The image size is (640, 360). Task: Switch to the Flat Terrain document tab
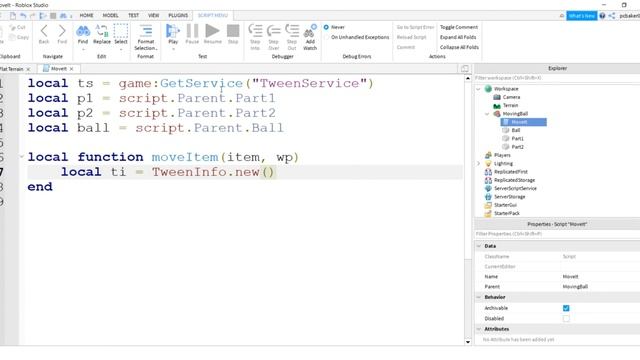[12, 69]
